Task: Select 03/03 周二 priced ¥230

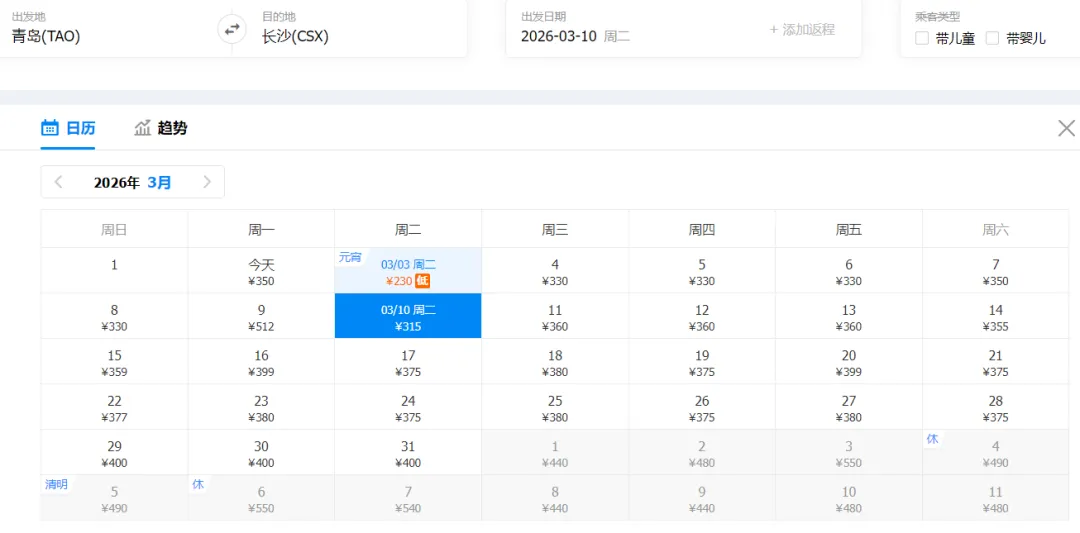Action: click(408, 271)
